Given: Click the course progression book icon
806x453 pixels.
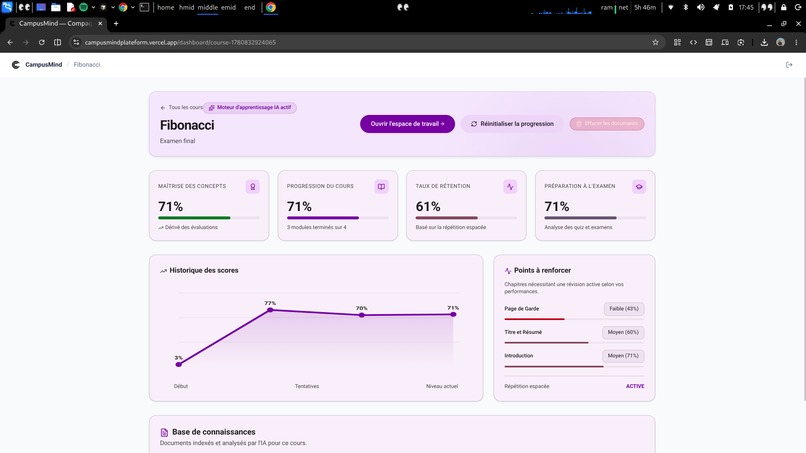Looking at the screenshot, I should [x=381, y=187].
